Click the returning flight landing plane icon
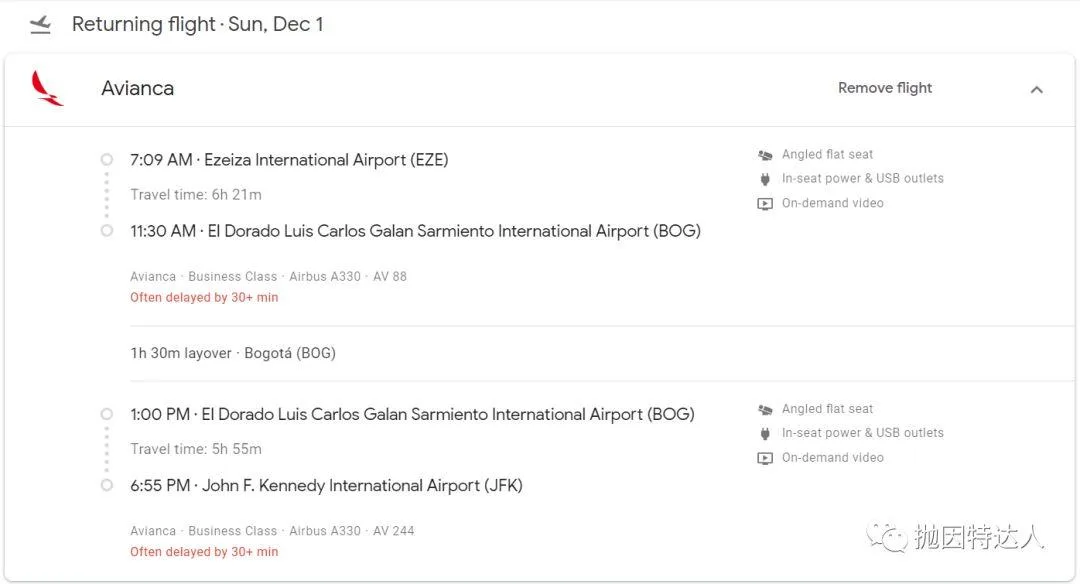 41,25
